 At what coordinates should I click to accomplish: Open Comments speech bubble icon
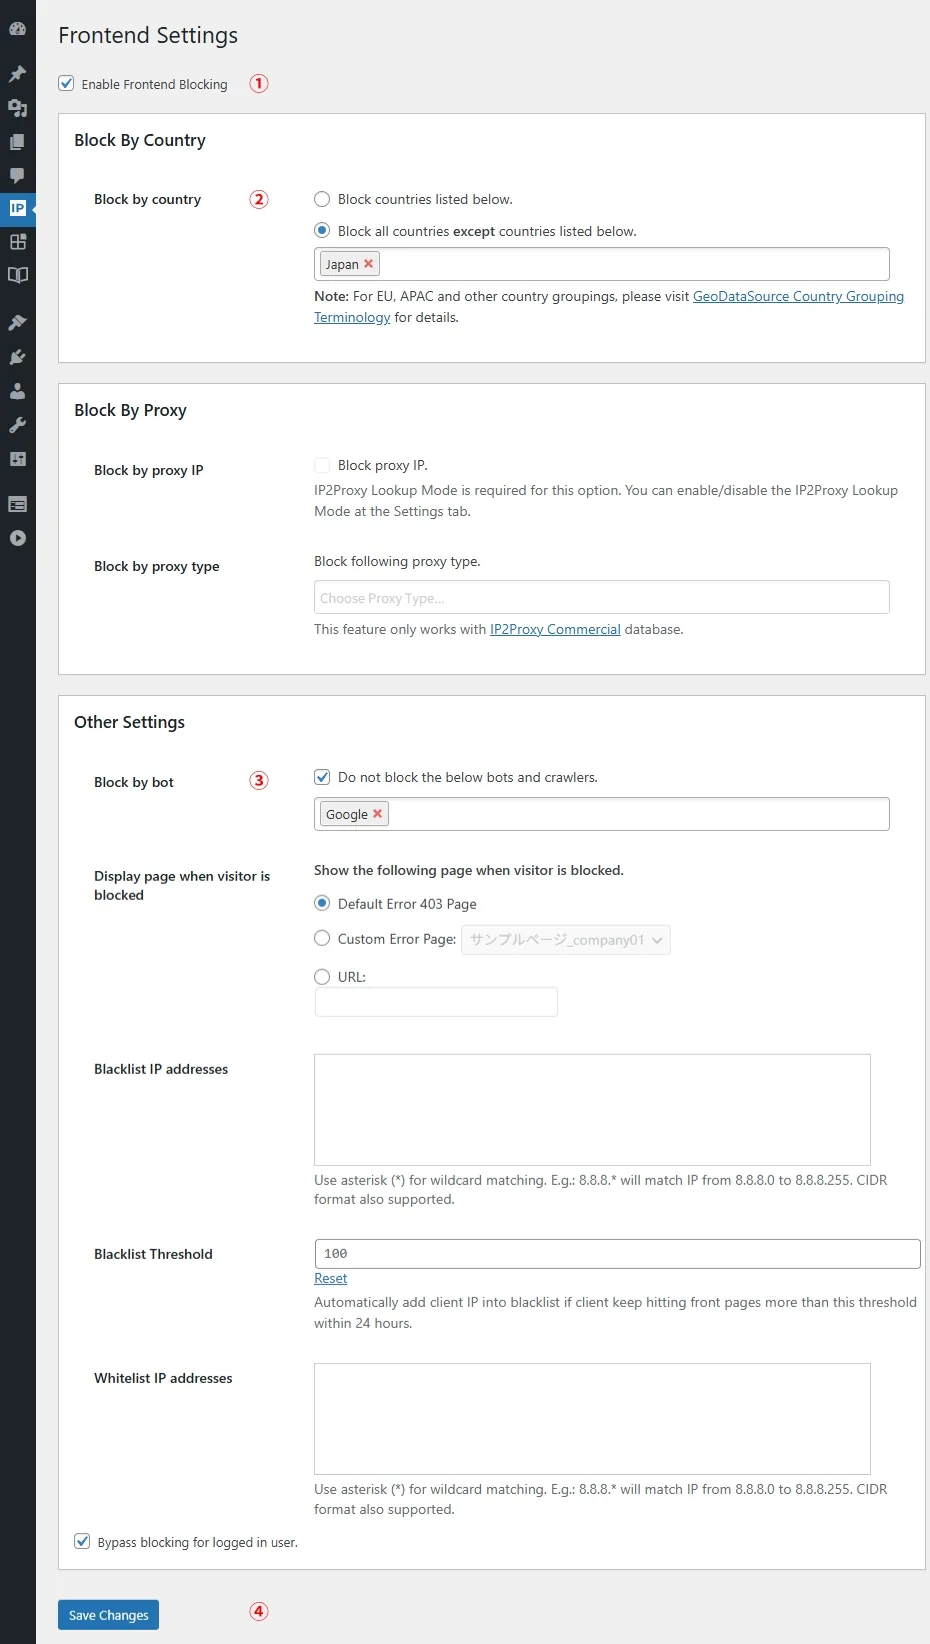coord(17,175)
